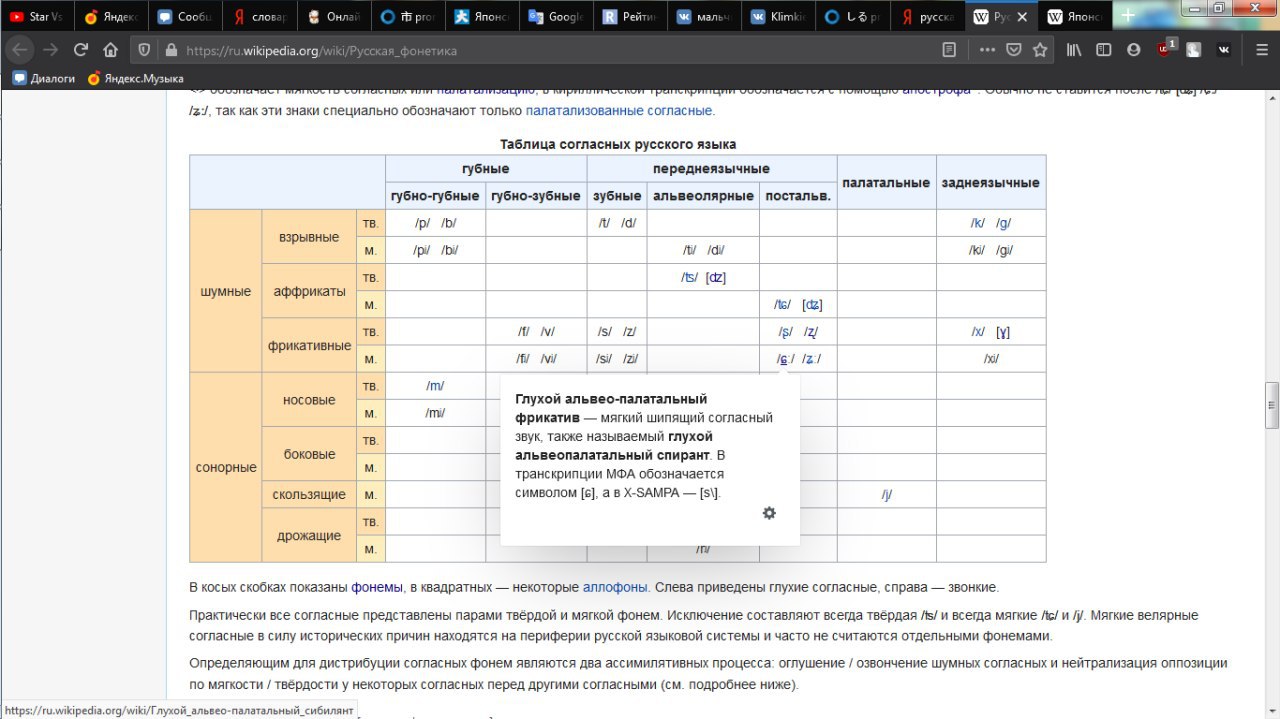Click the /j/ palatal glide link
Viewport: 1280px width, 719px height.
pos(886,495)
